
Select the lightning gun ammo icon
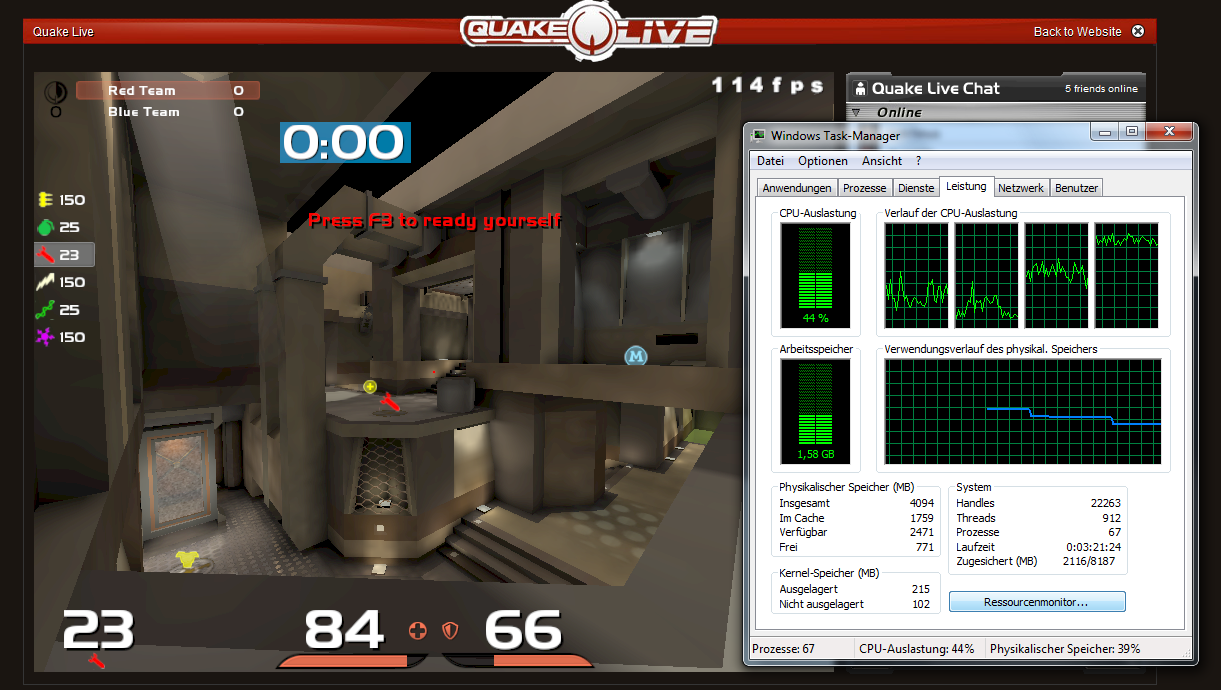click(45, 282)
